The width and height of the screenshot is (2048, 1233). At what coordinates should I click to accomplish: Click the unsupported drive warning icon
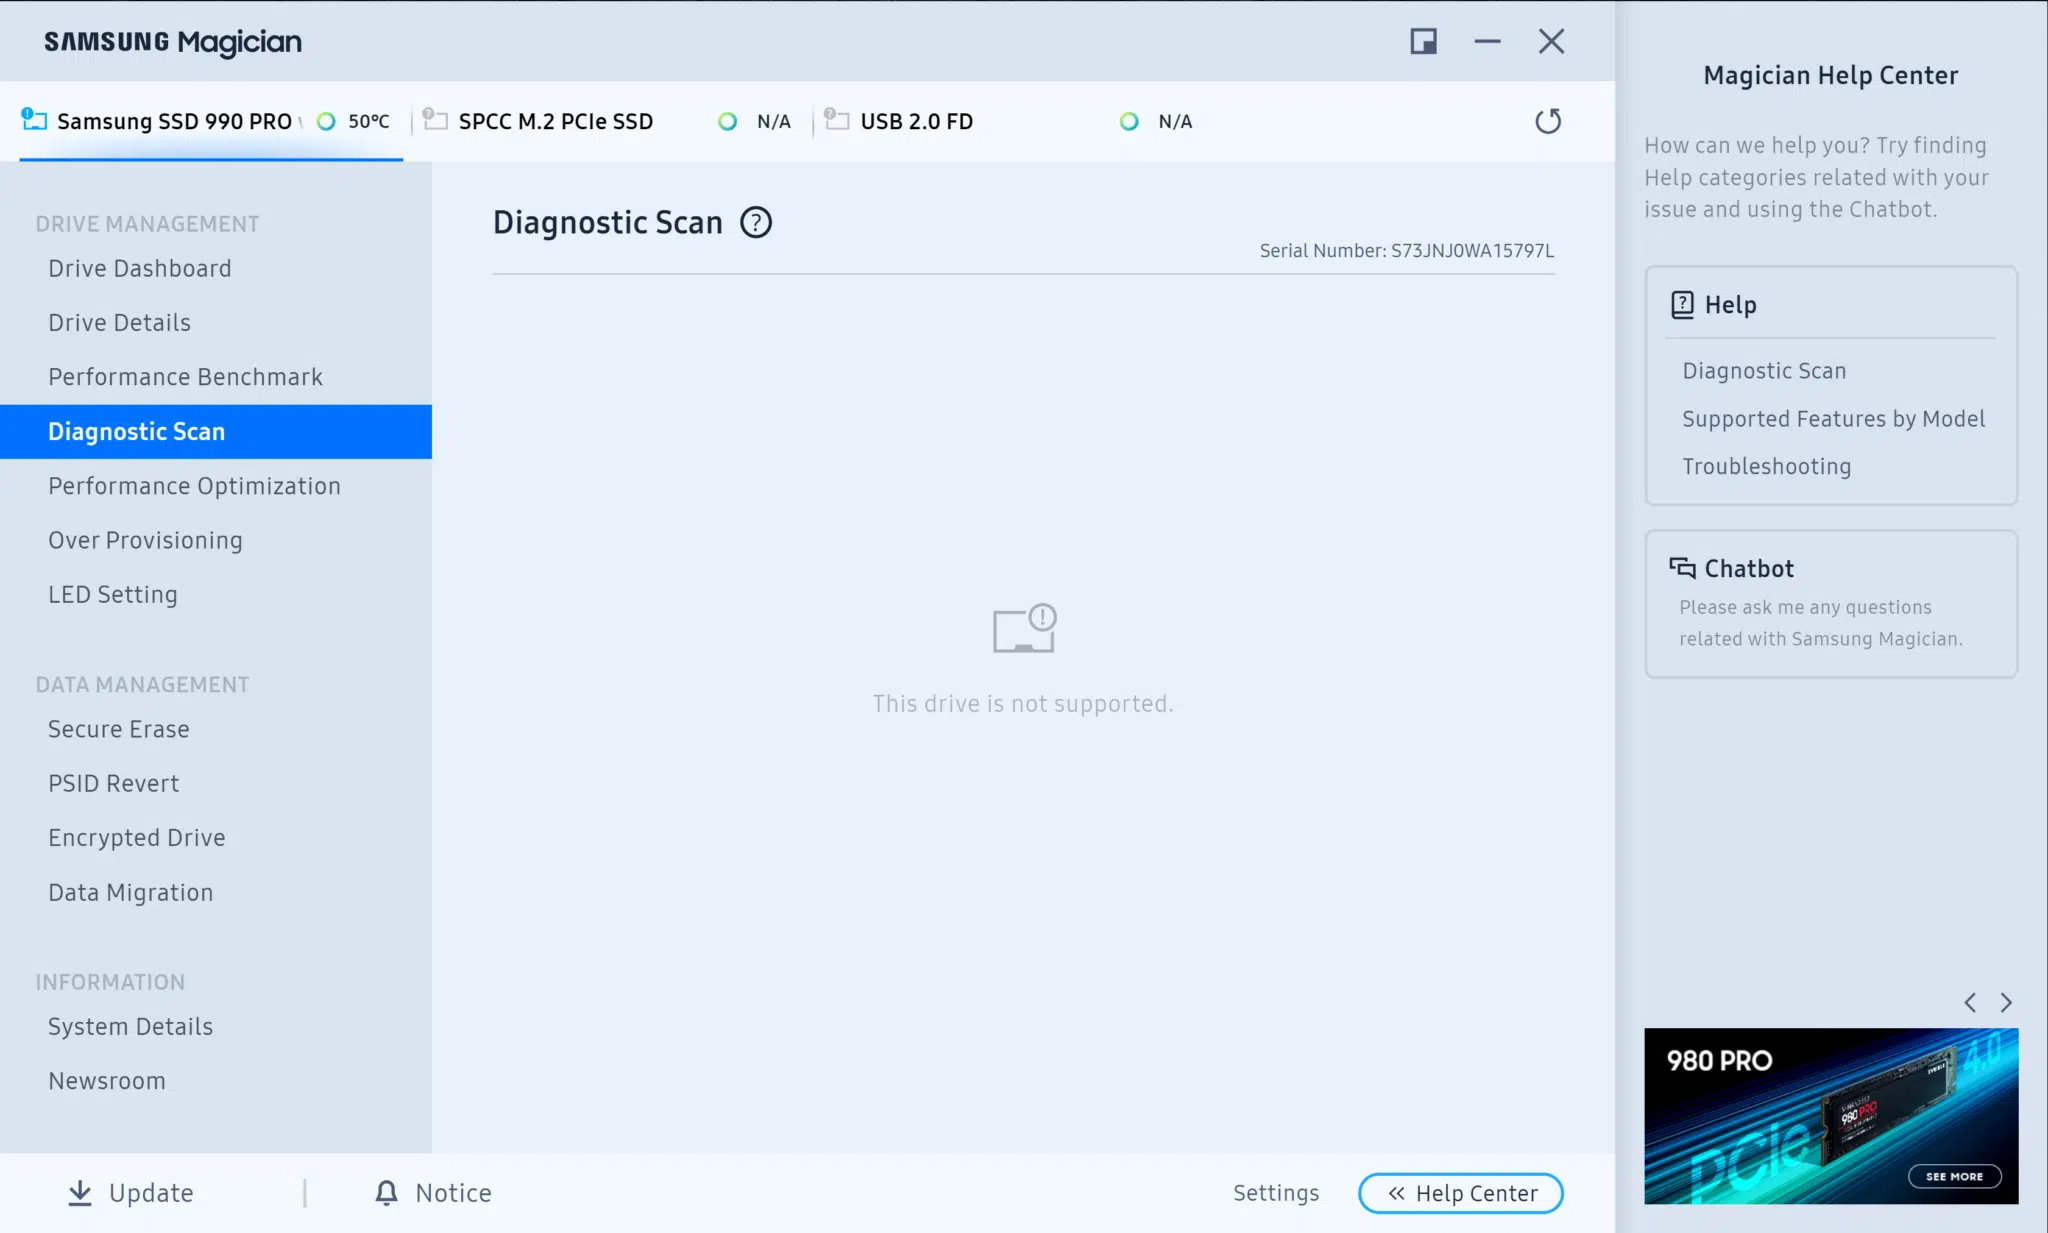pos(1024,628)
